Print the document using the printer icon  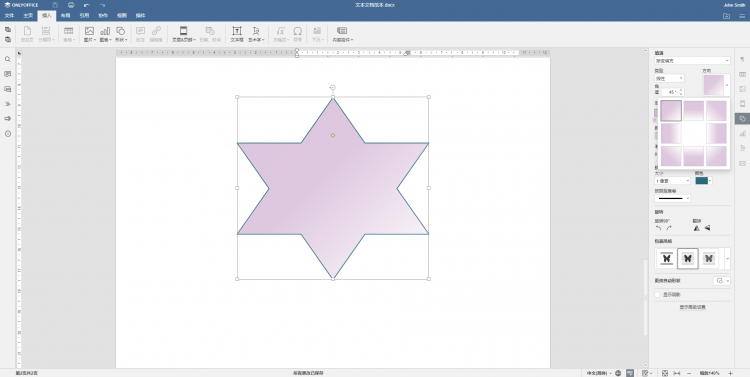click(x=71, y=5)
